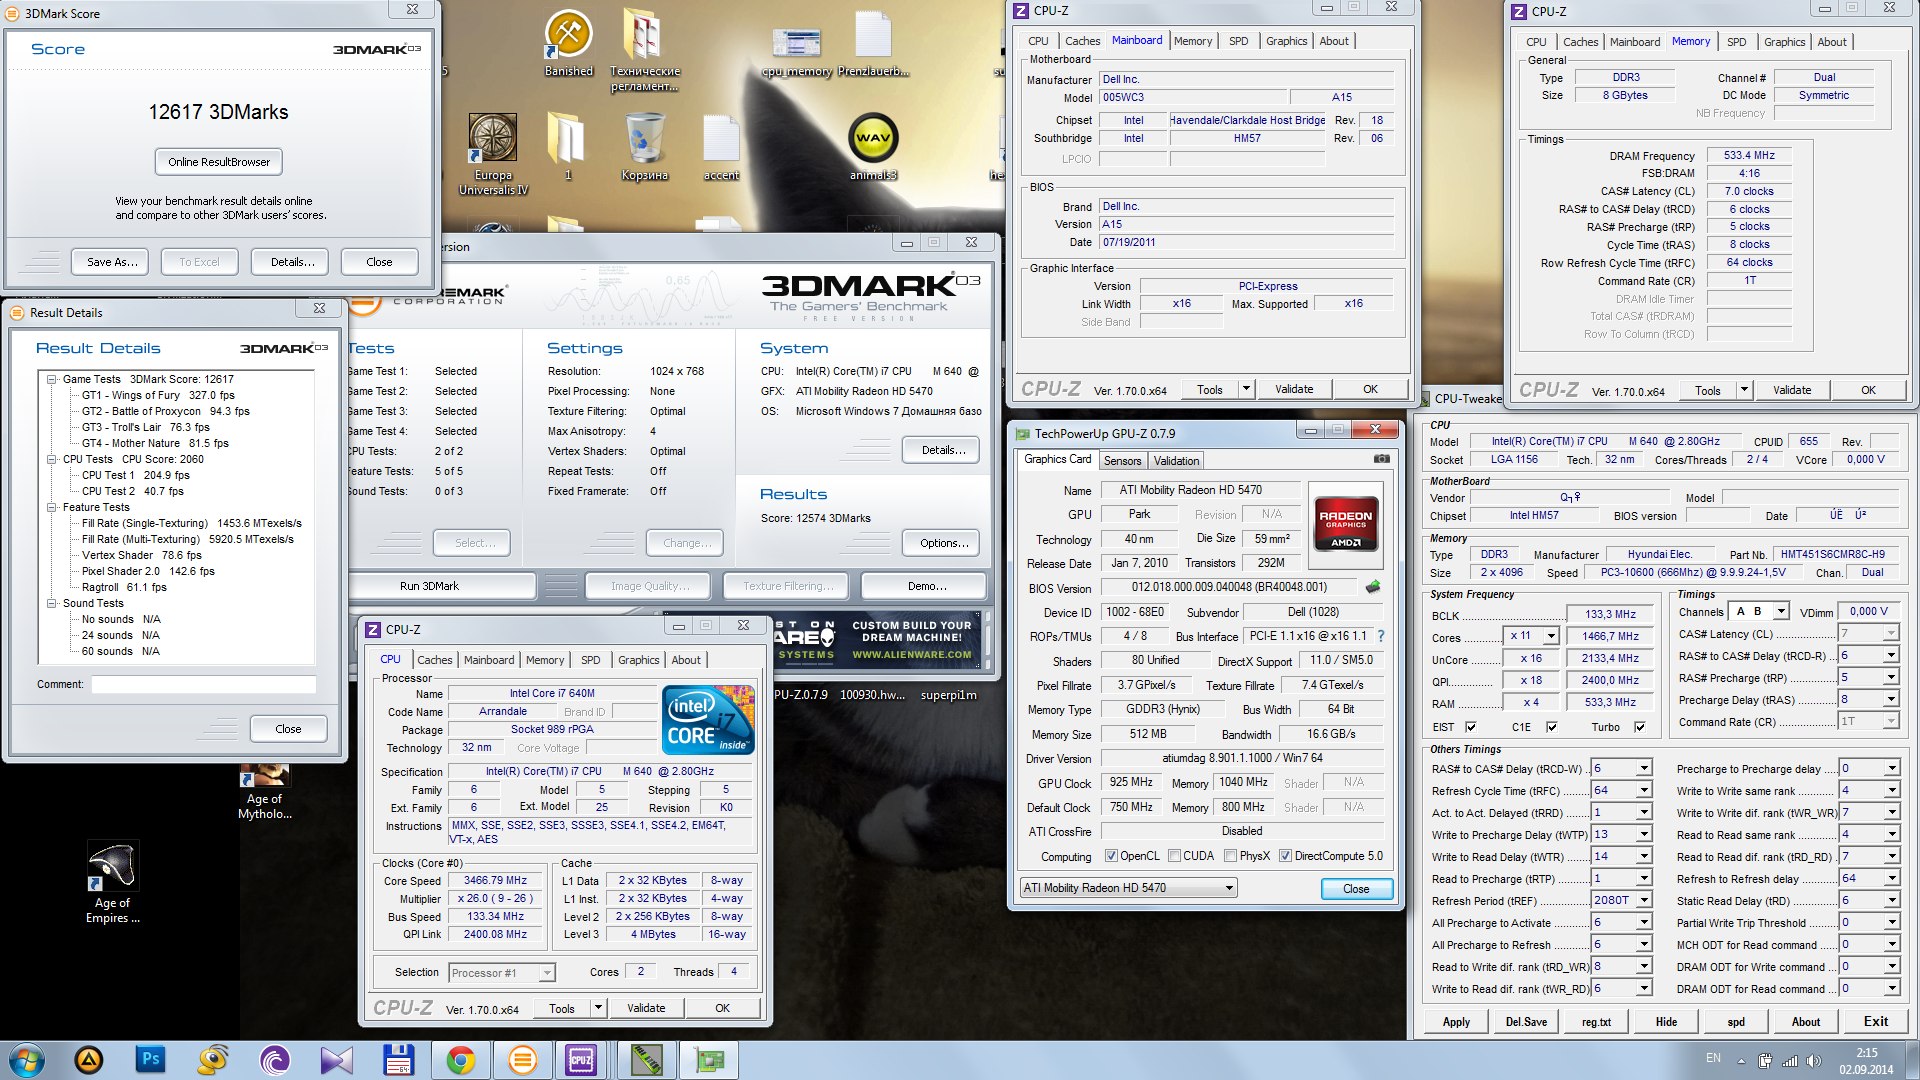Launch Photoshop from the taskbar
This screenshot has width=1920, height=1080.
151,1059
